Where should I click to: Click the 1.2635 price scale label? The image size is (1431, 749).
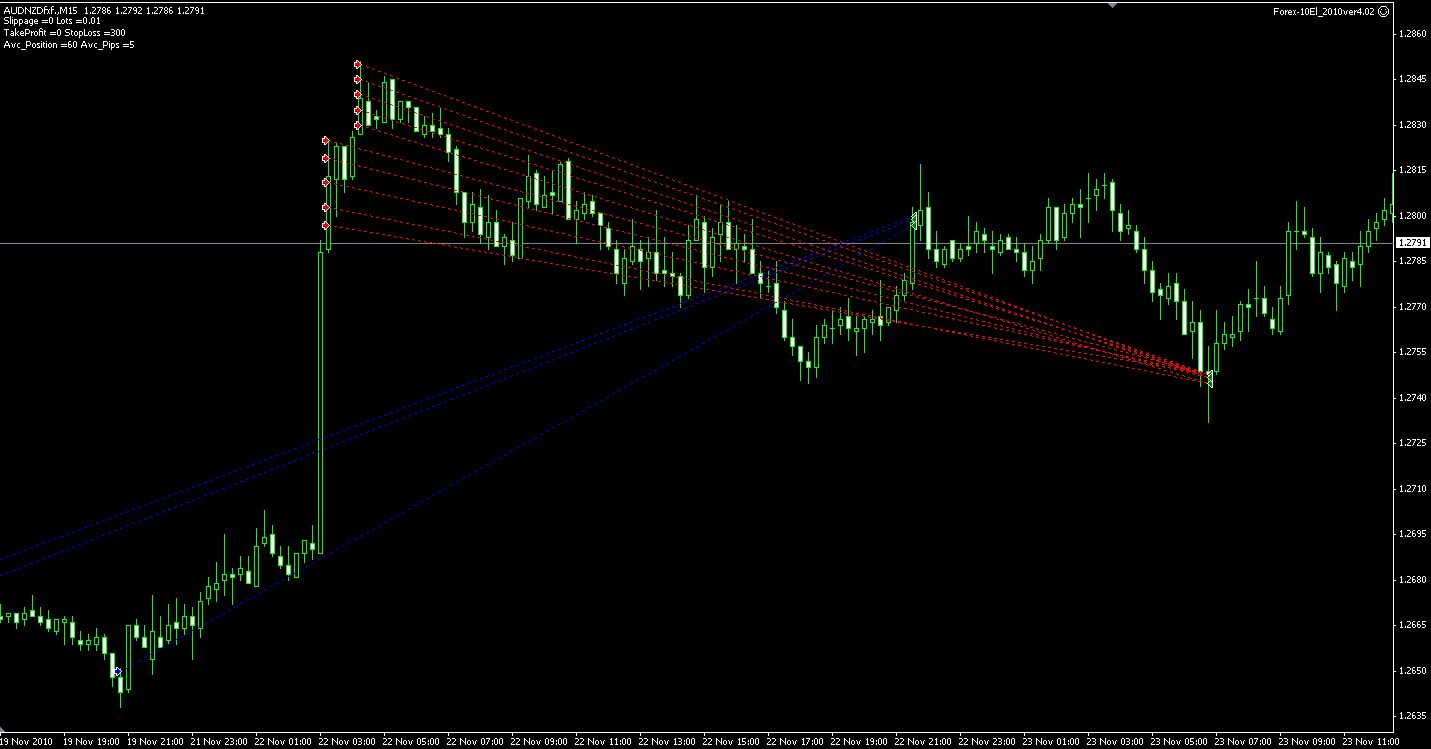(x=1413, y=716)
